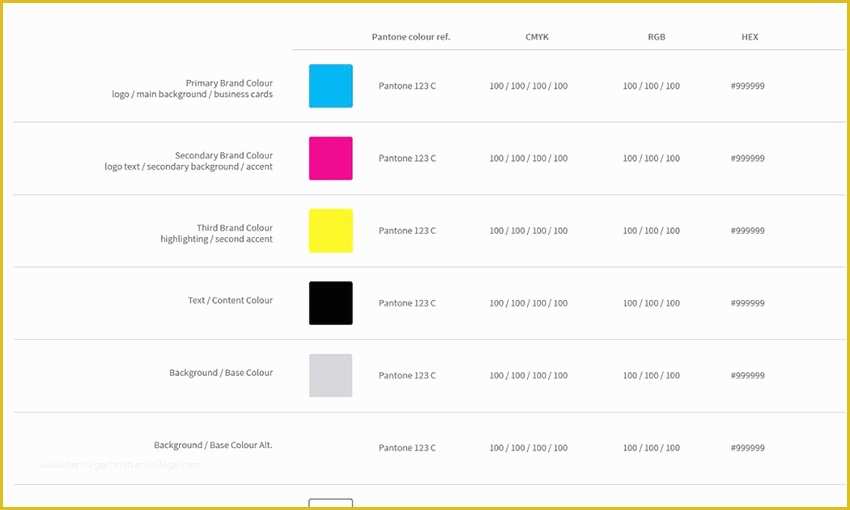The width and height of the screenshot is (850, 510).
Task: Click CMYK value in Primary Brand Colour row
Action: click(529, 86)
